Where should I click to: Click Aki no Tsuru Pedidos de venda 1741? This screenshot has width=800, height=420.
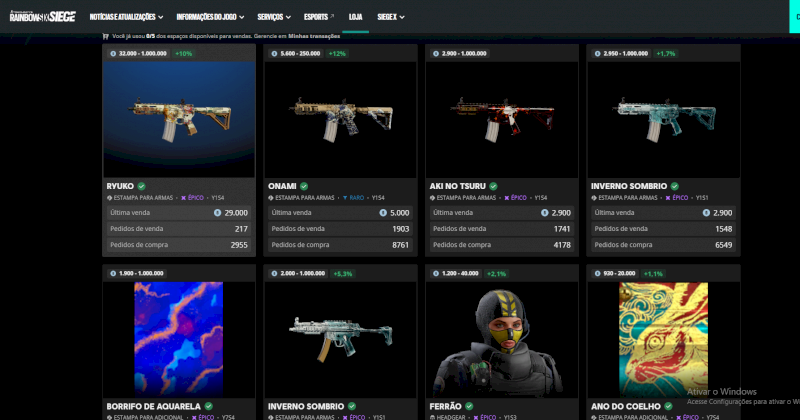(502, 229)
